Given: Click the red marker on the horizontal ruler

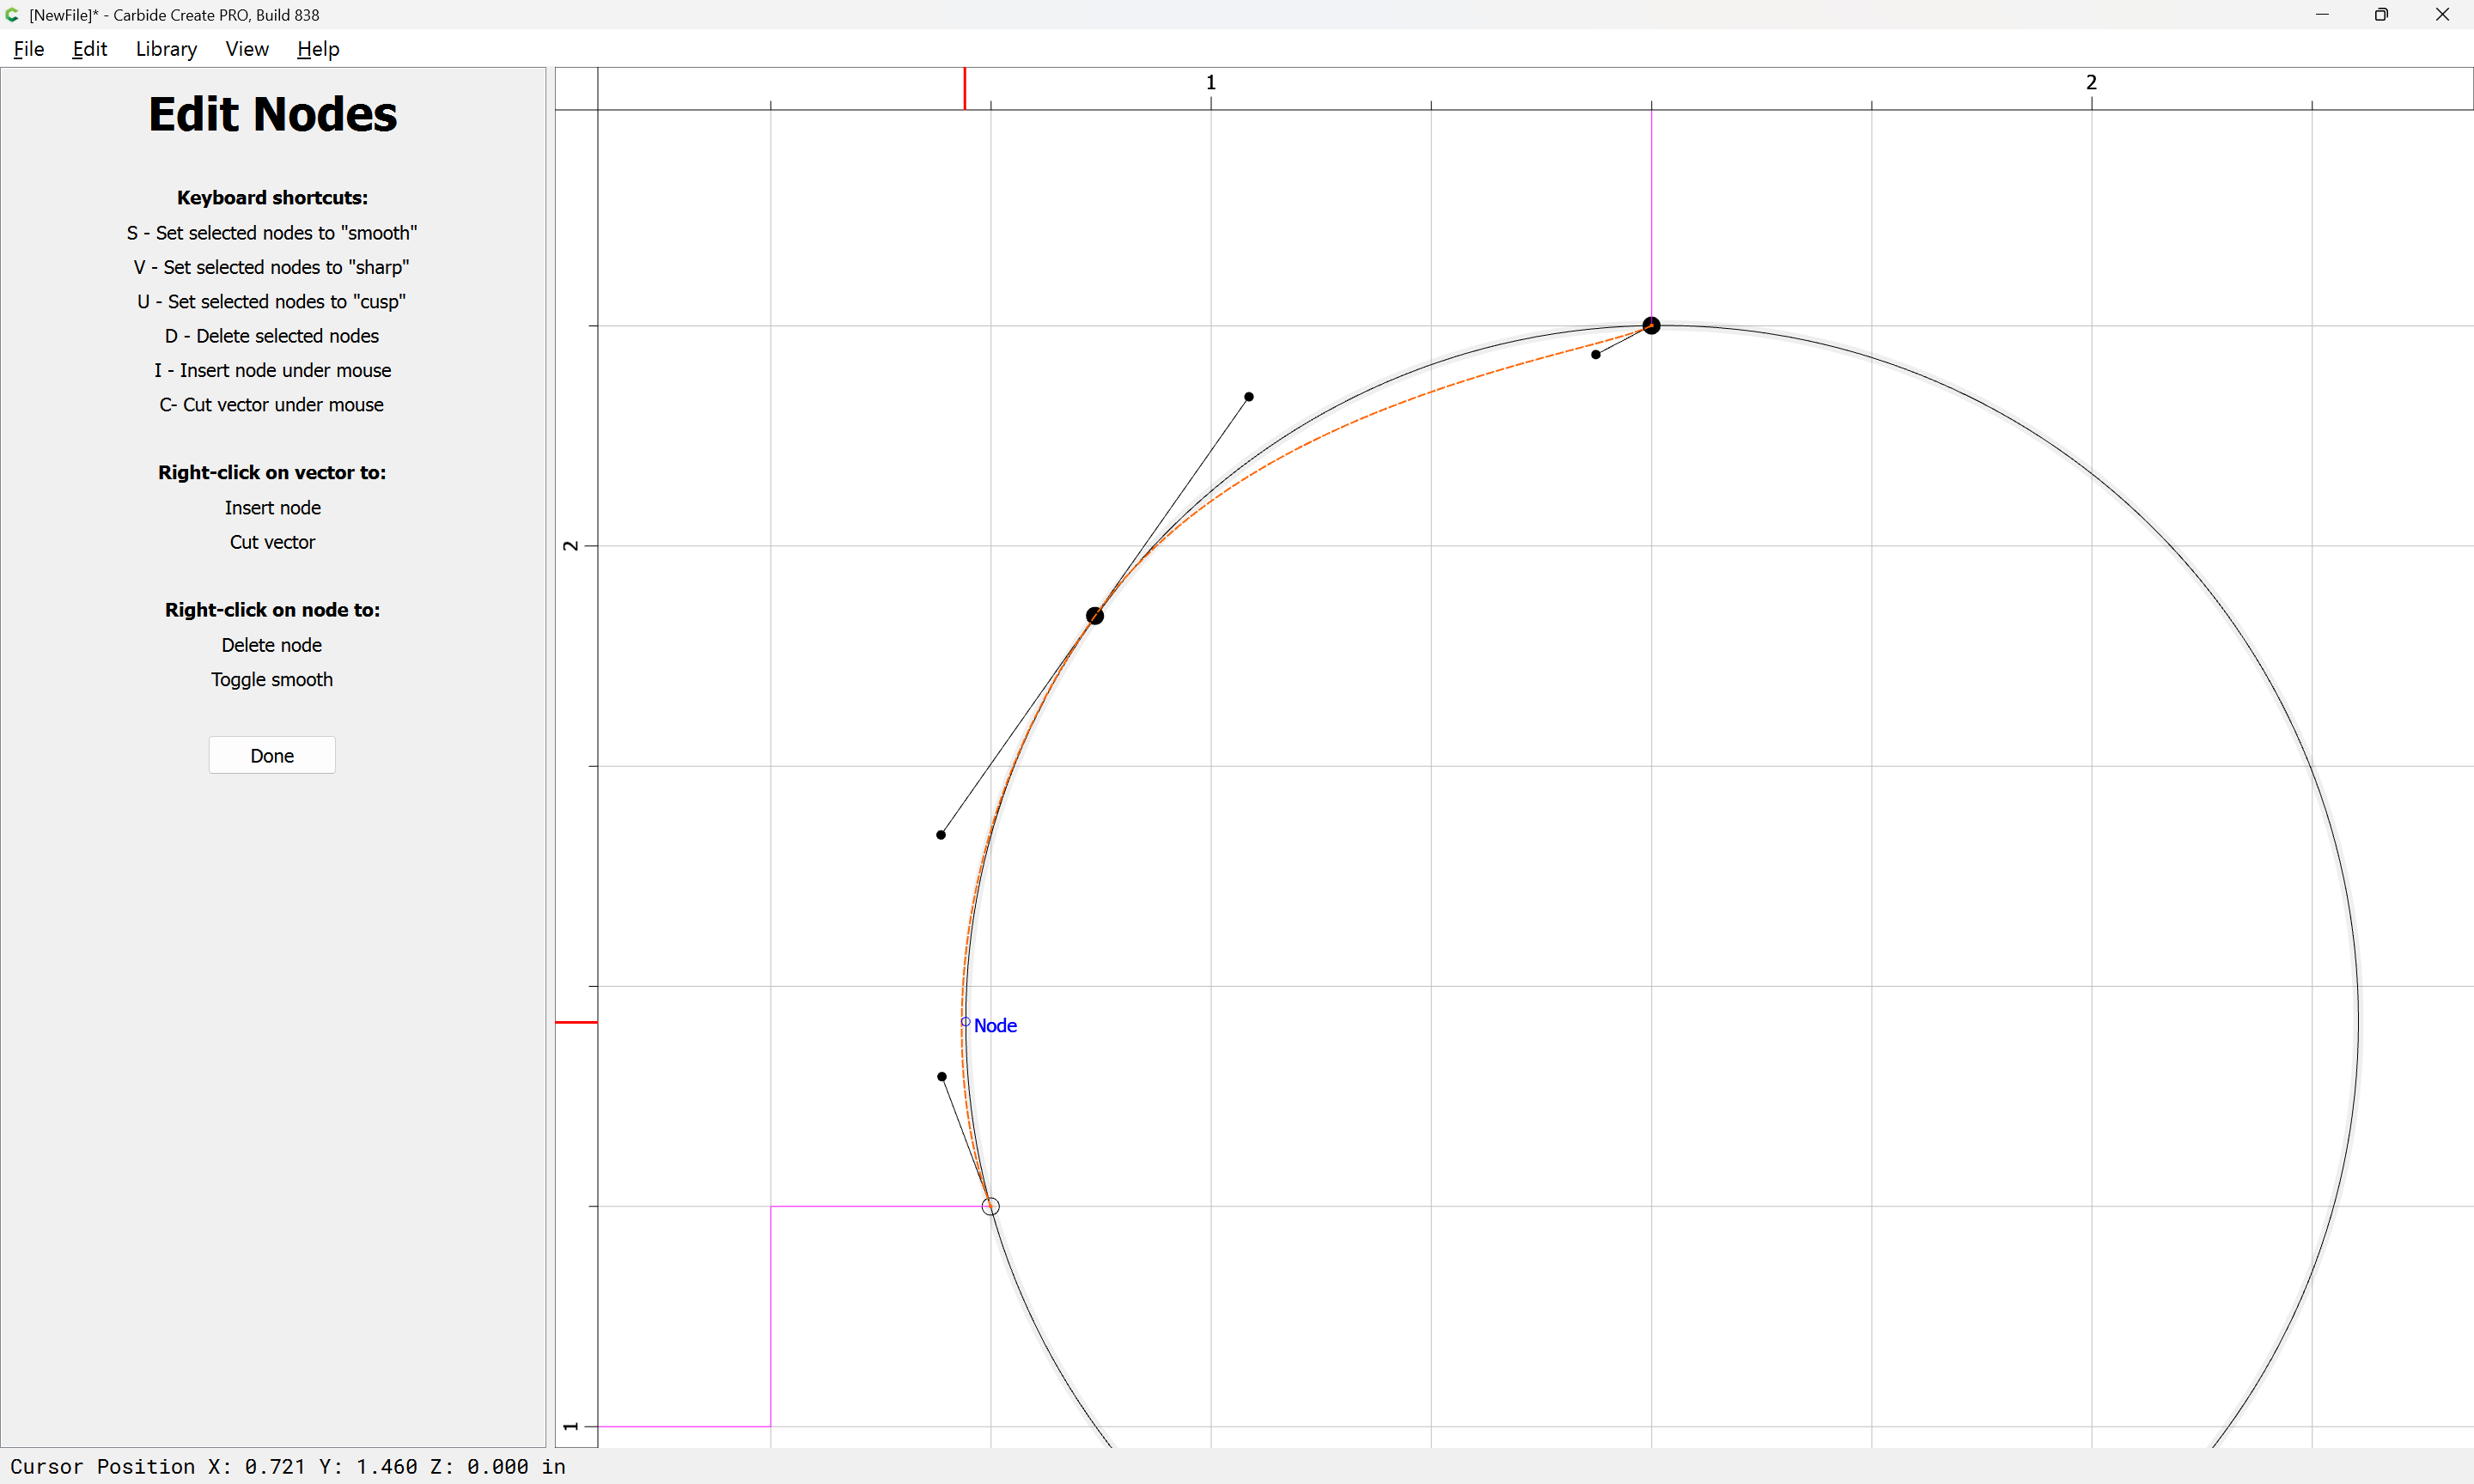Looking at the screenshot, I should (964, 88).
